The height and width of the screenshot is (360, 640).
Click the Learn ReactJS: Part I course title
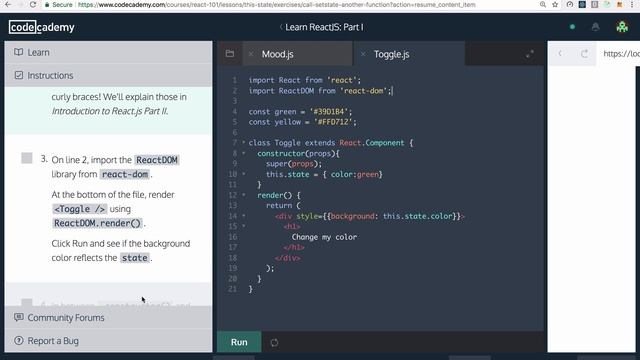click(x=324, y=27)
